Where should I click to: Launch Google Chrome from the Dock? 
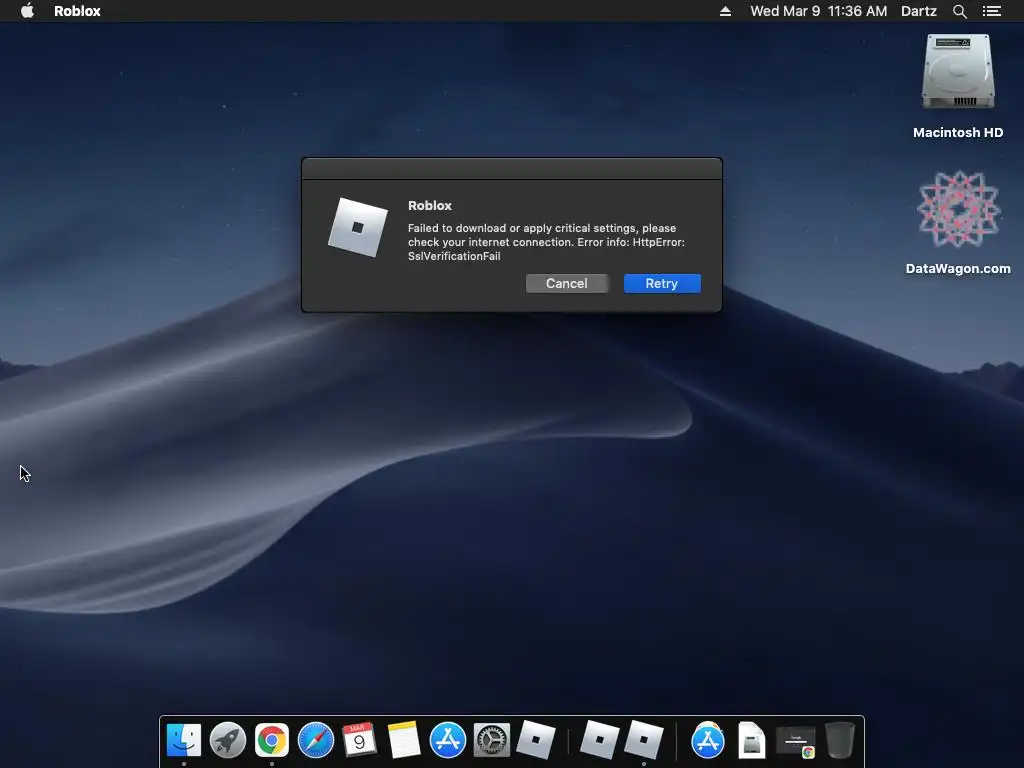[x=272, y=740]
